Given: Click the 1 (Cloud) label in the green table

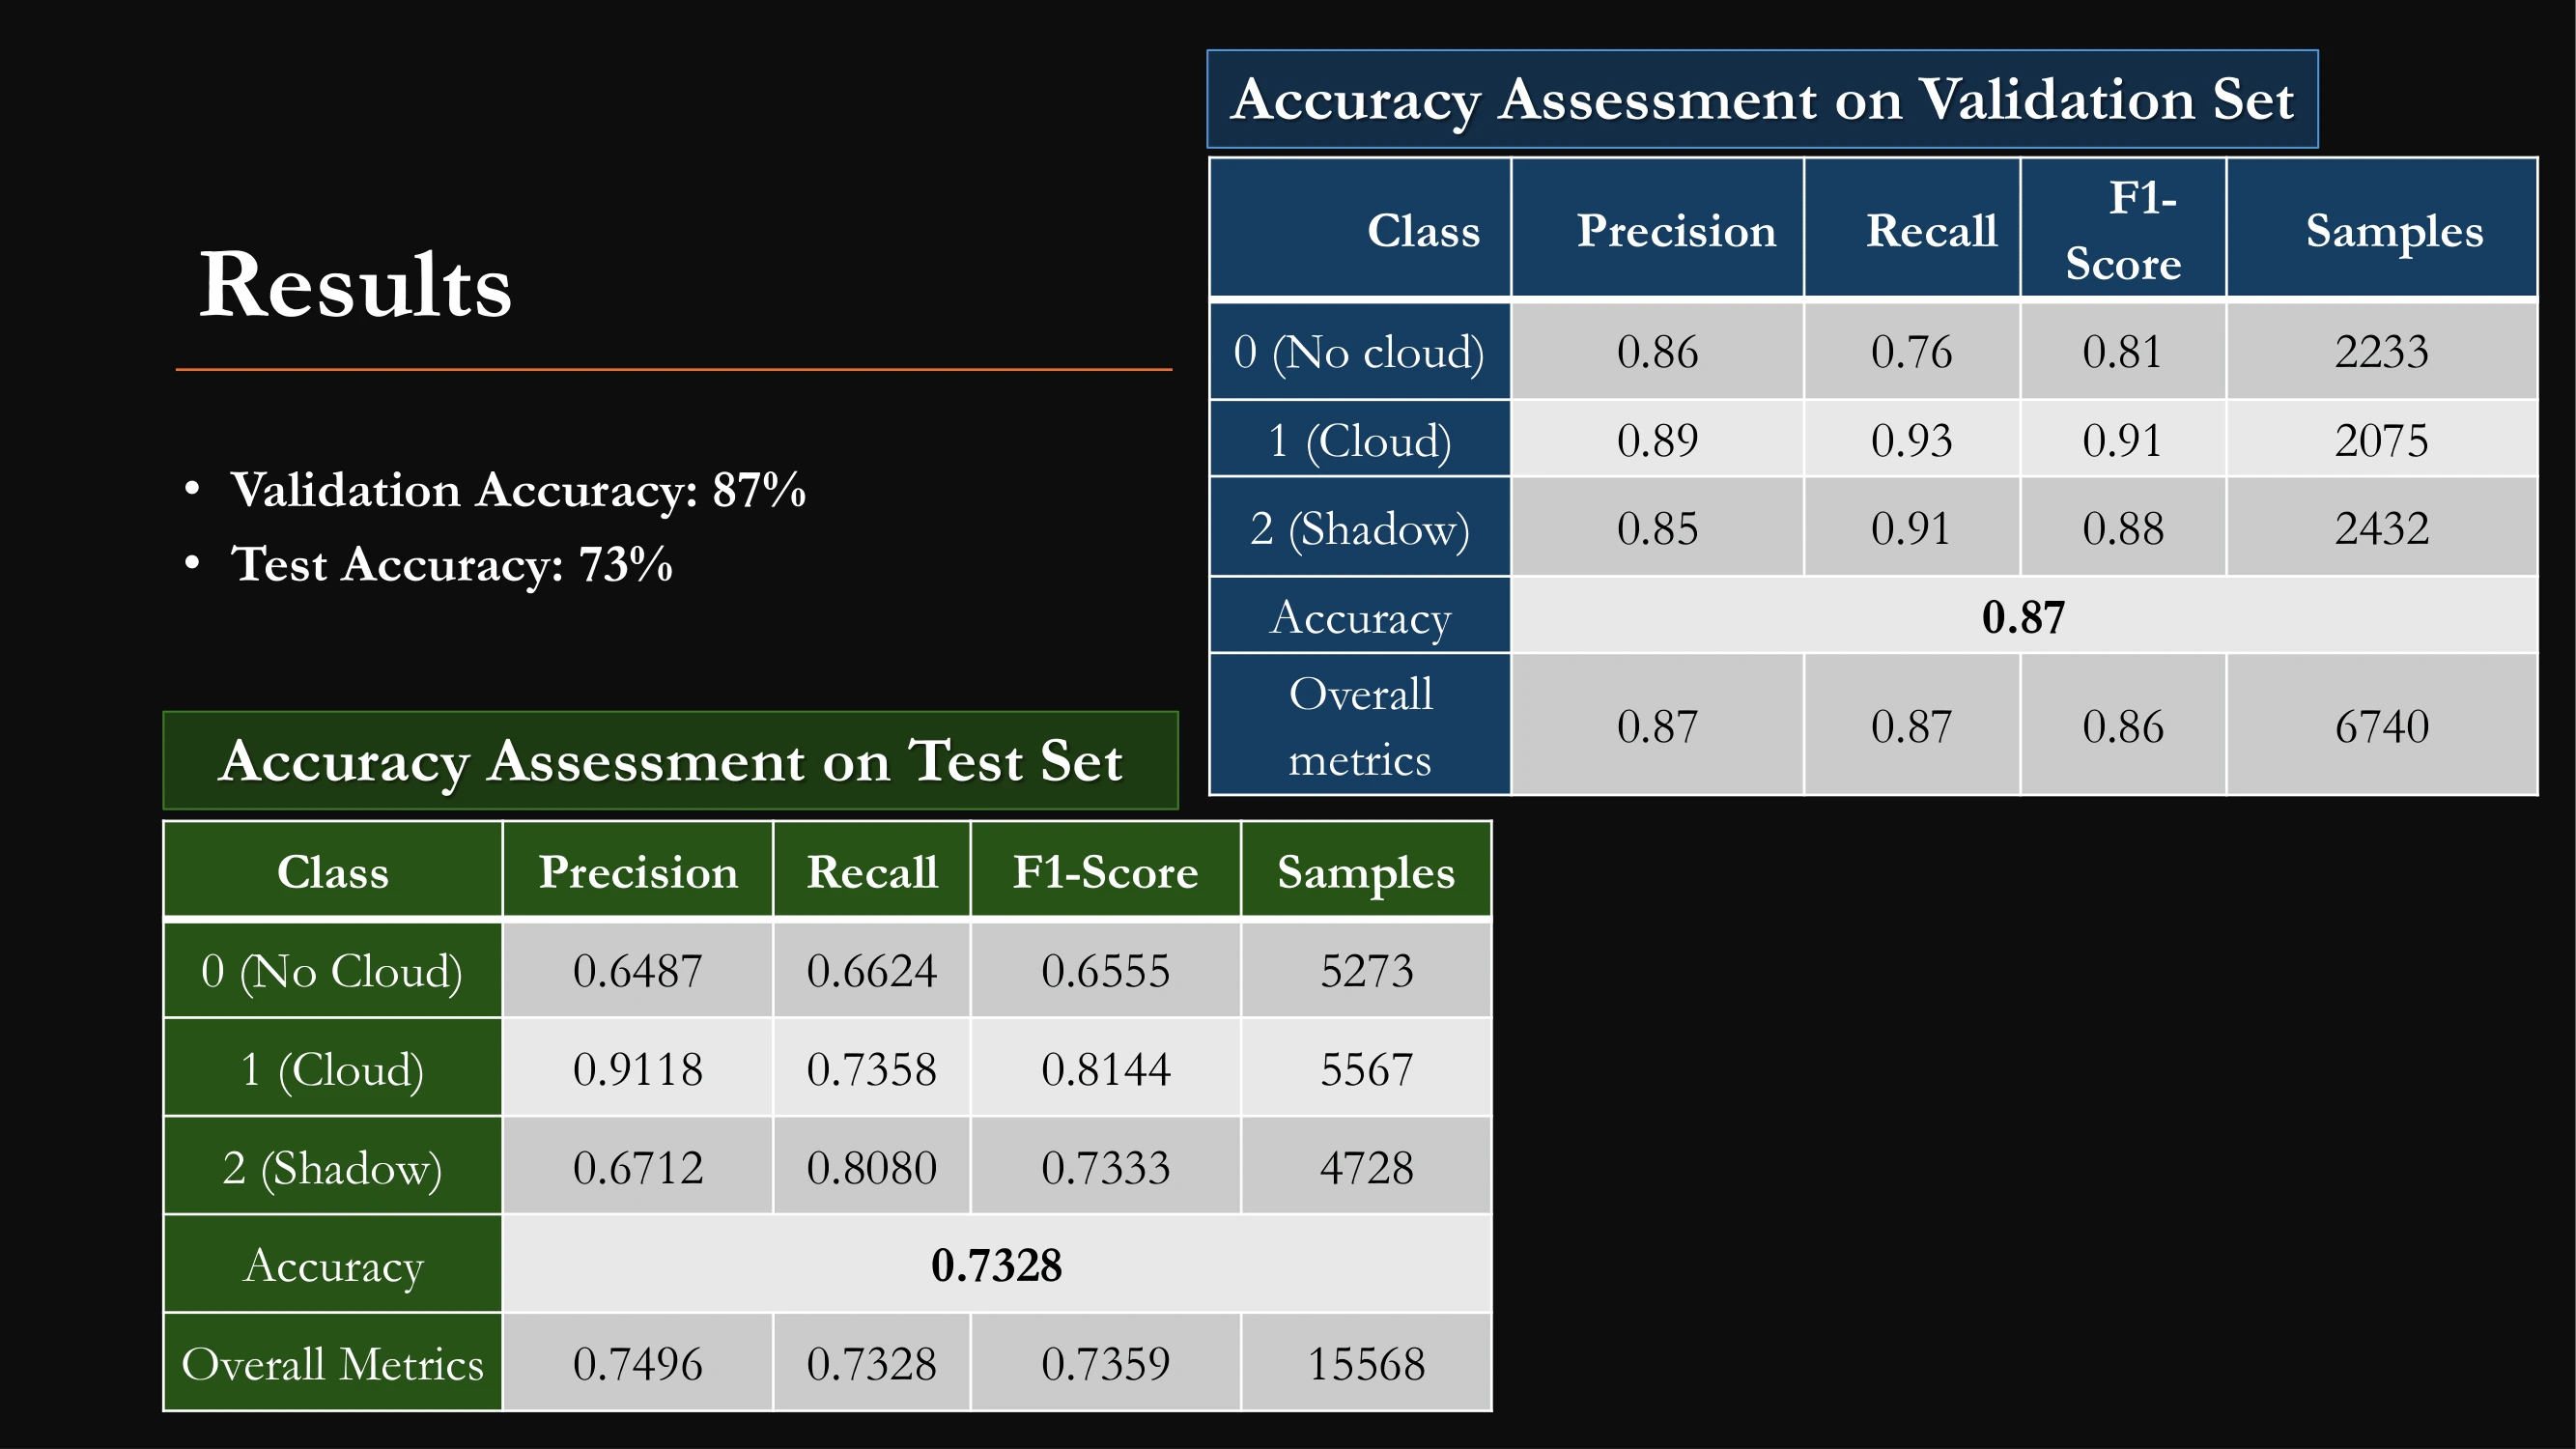Looking at the screenshot, I should pyautogui.click(x=332, y=1069).
